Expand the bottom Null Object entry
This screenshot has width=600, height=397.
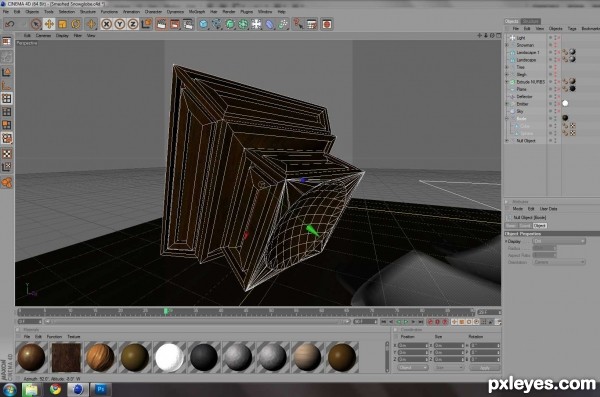(507, 141)
